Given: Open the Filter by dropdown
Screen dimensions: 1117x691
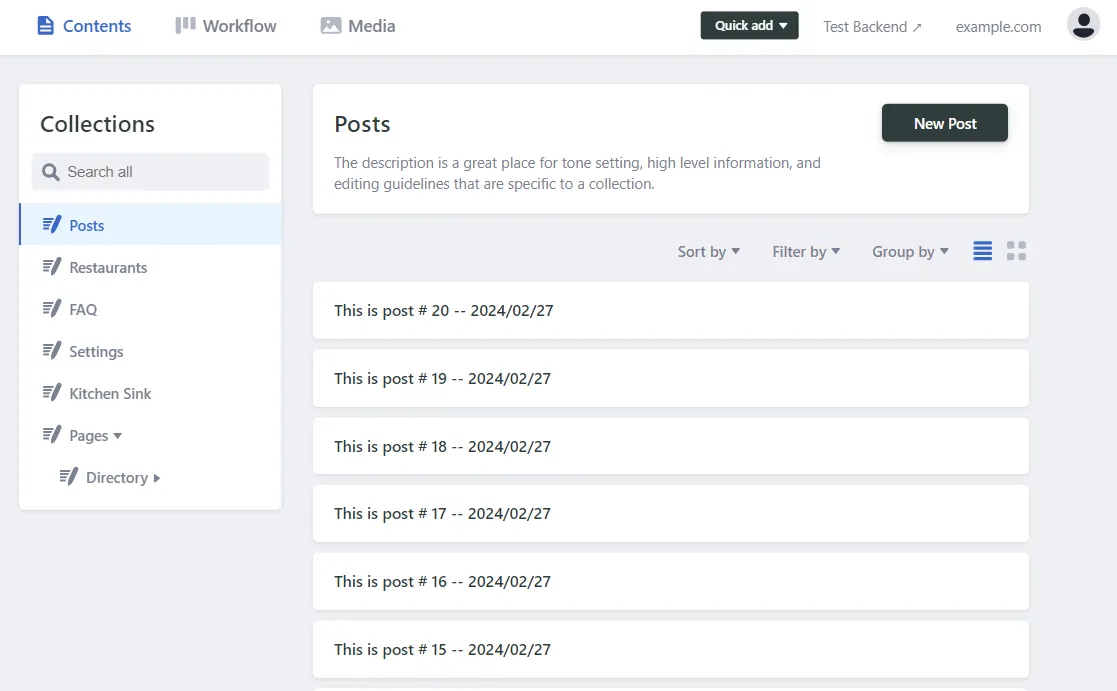Looking at the screenshot, I should coord(806,251).
